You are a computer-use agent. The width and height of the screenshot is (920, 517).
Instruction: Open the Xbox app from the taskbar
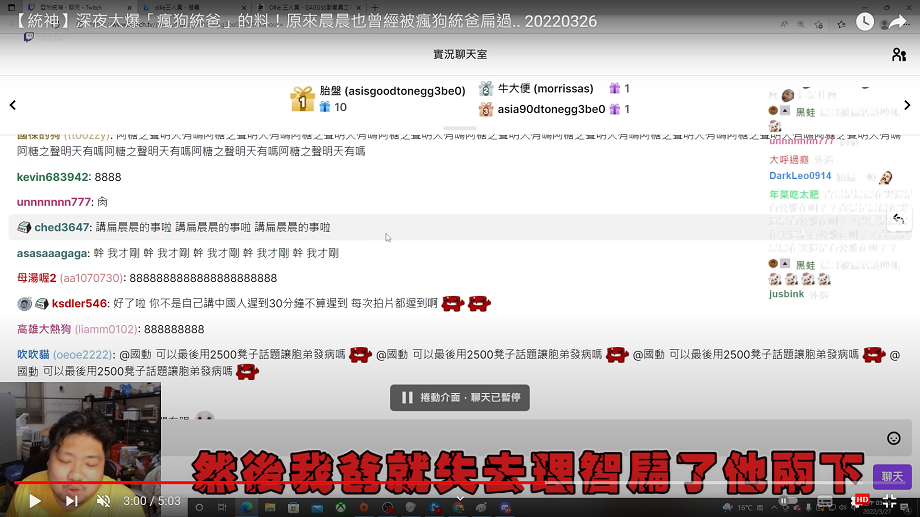(340, 508)
